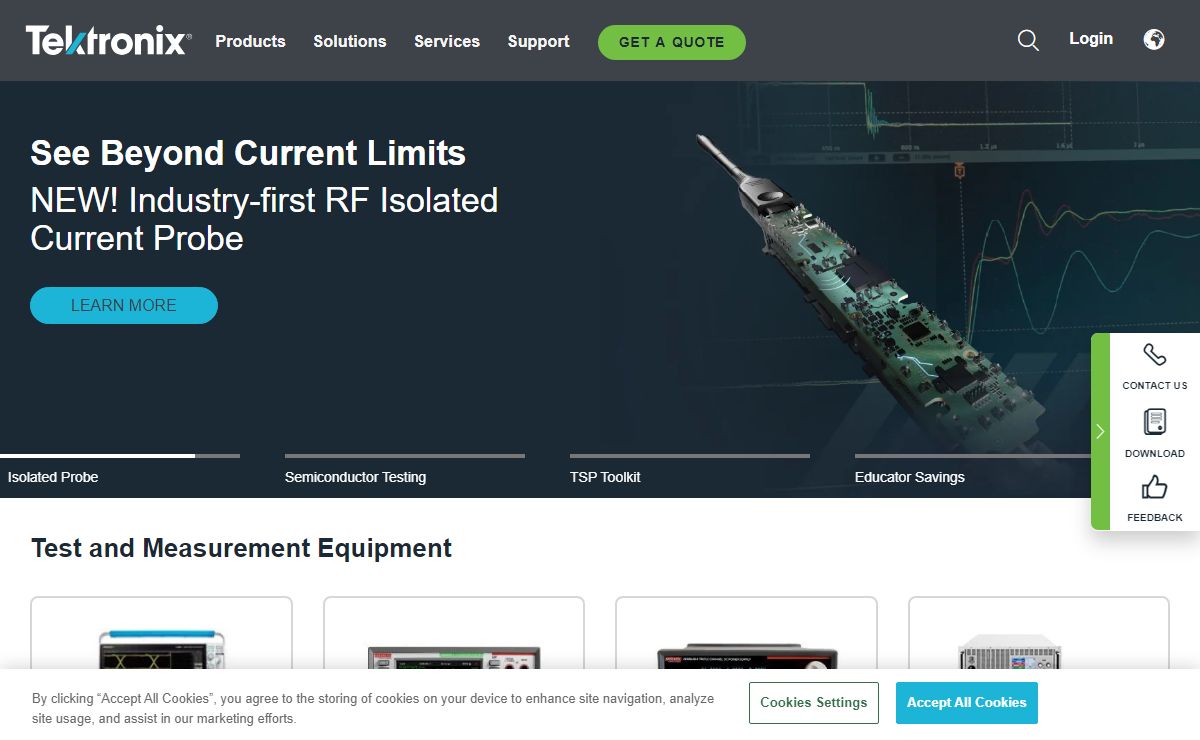Viewport: 1200px width, 740px height.
Task: Click the Tektronix logo
Action: [x=108, y=41]
